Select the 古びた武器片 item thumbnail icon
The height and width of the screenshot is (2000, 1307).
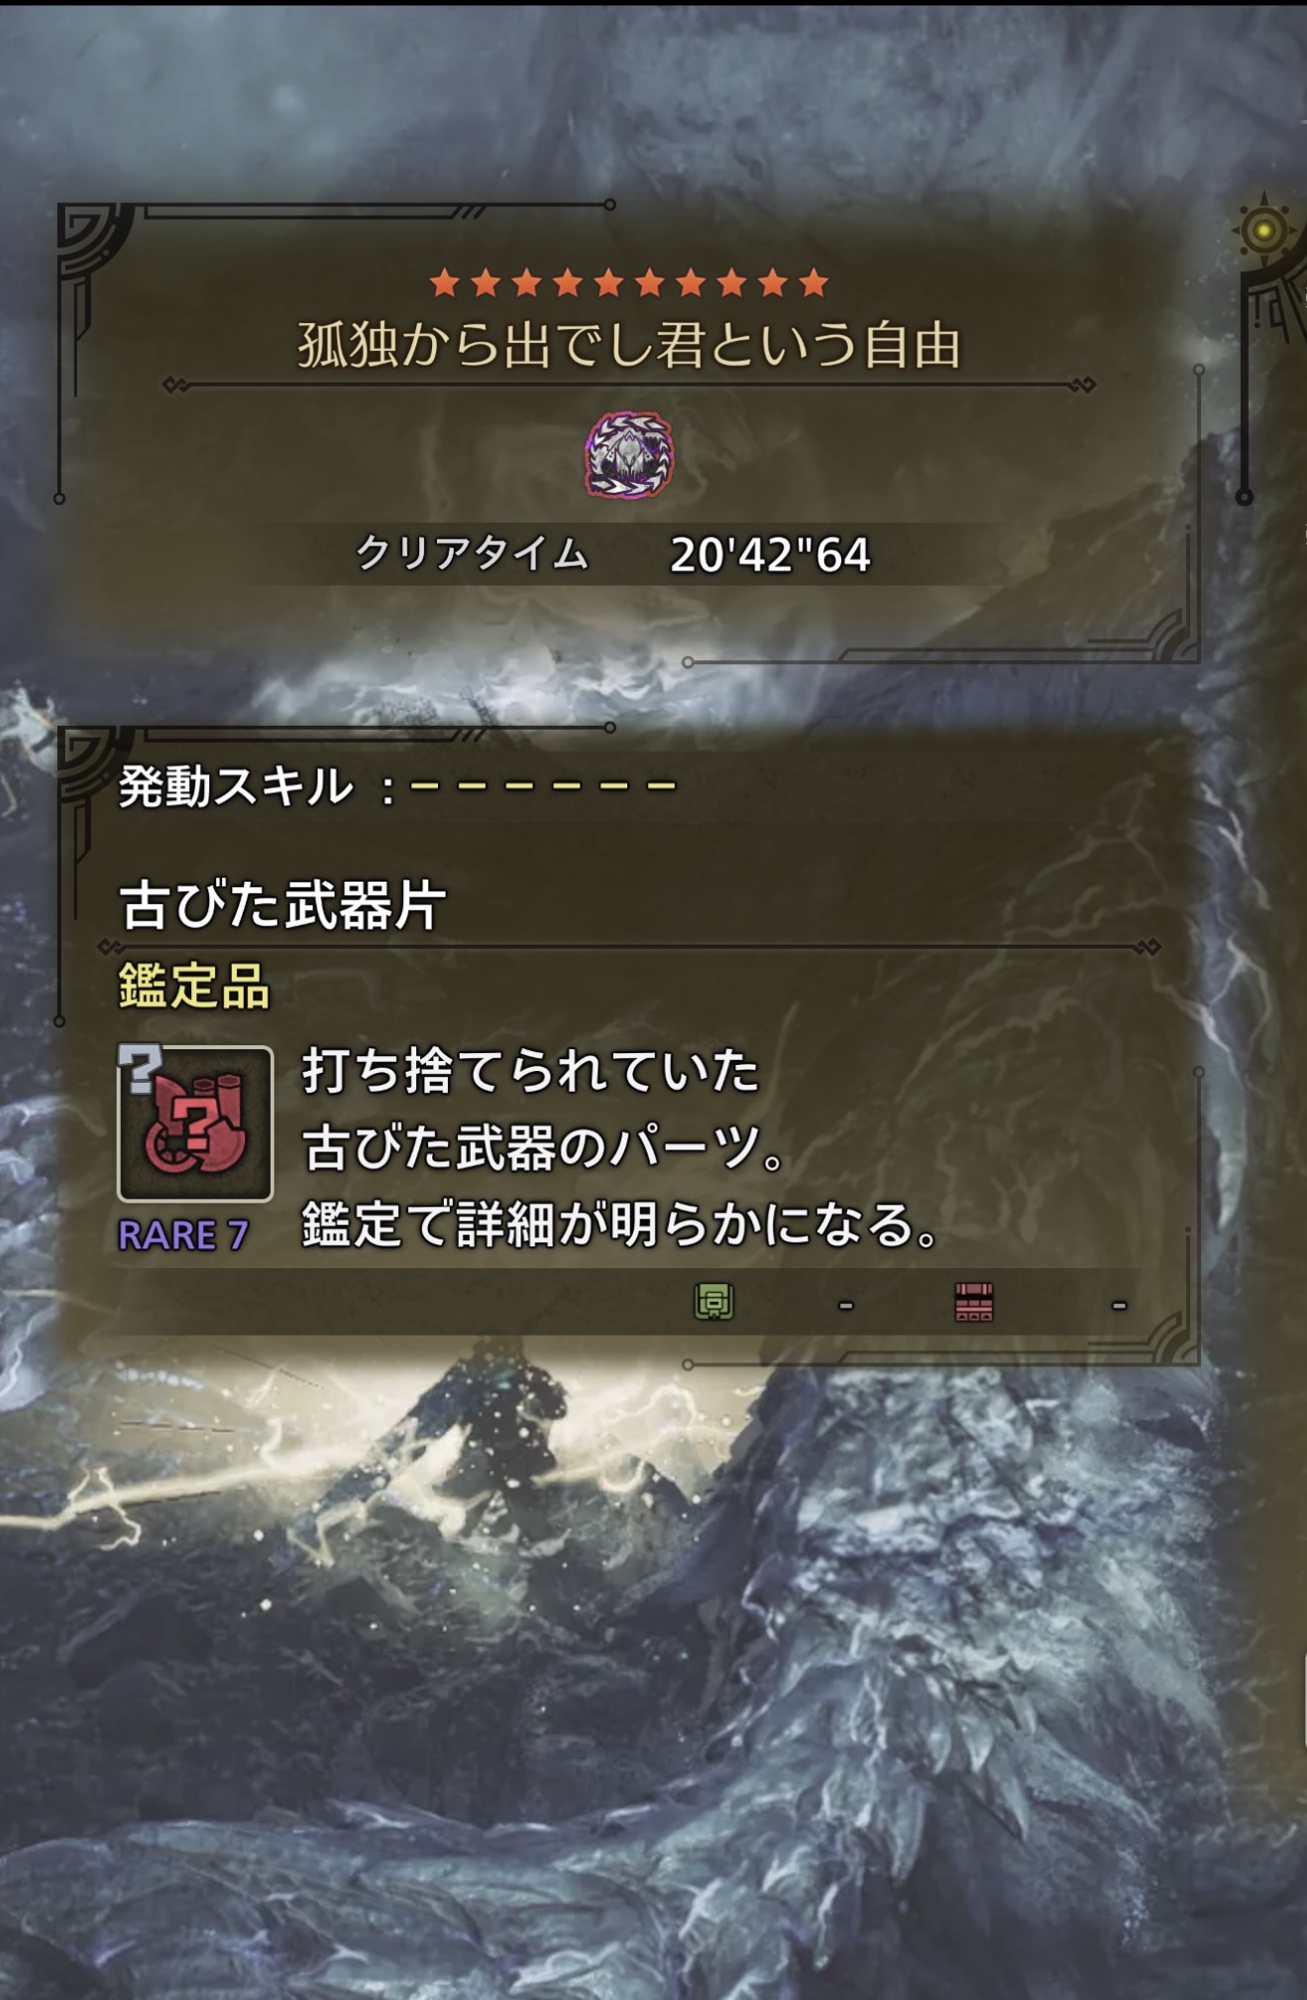(x=195, y=1123)
